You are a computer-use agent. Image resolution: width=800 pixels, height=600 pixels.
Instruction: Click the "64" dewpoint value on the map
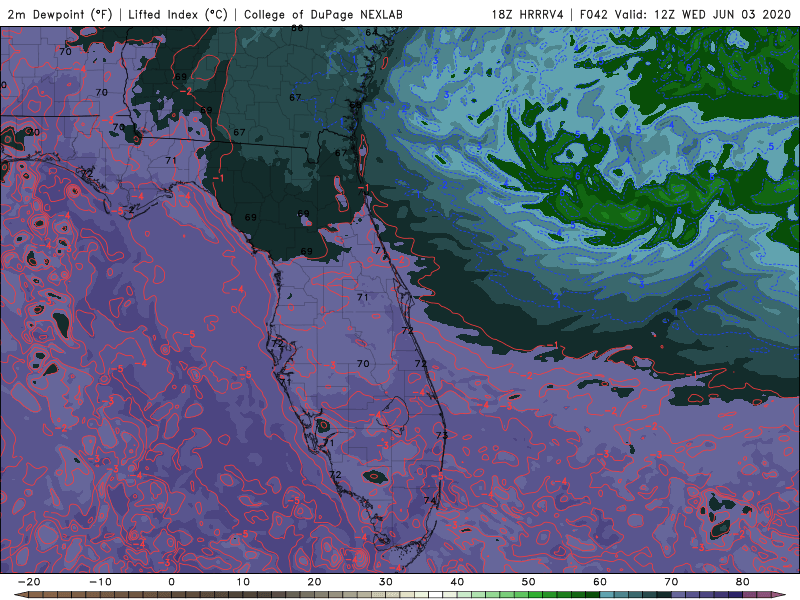coord(371,32)
